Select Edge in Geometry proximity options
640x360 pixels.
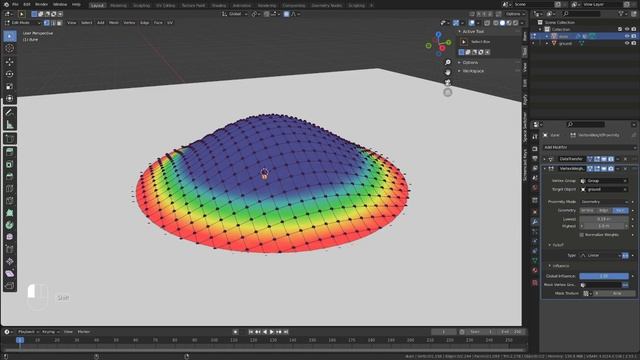click(604, 210)
